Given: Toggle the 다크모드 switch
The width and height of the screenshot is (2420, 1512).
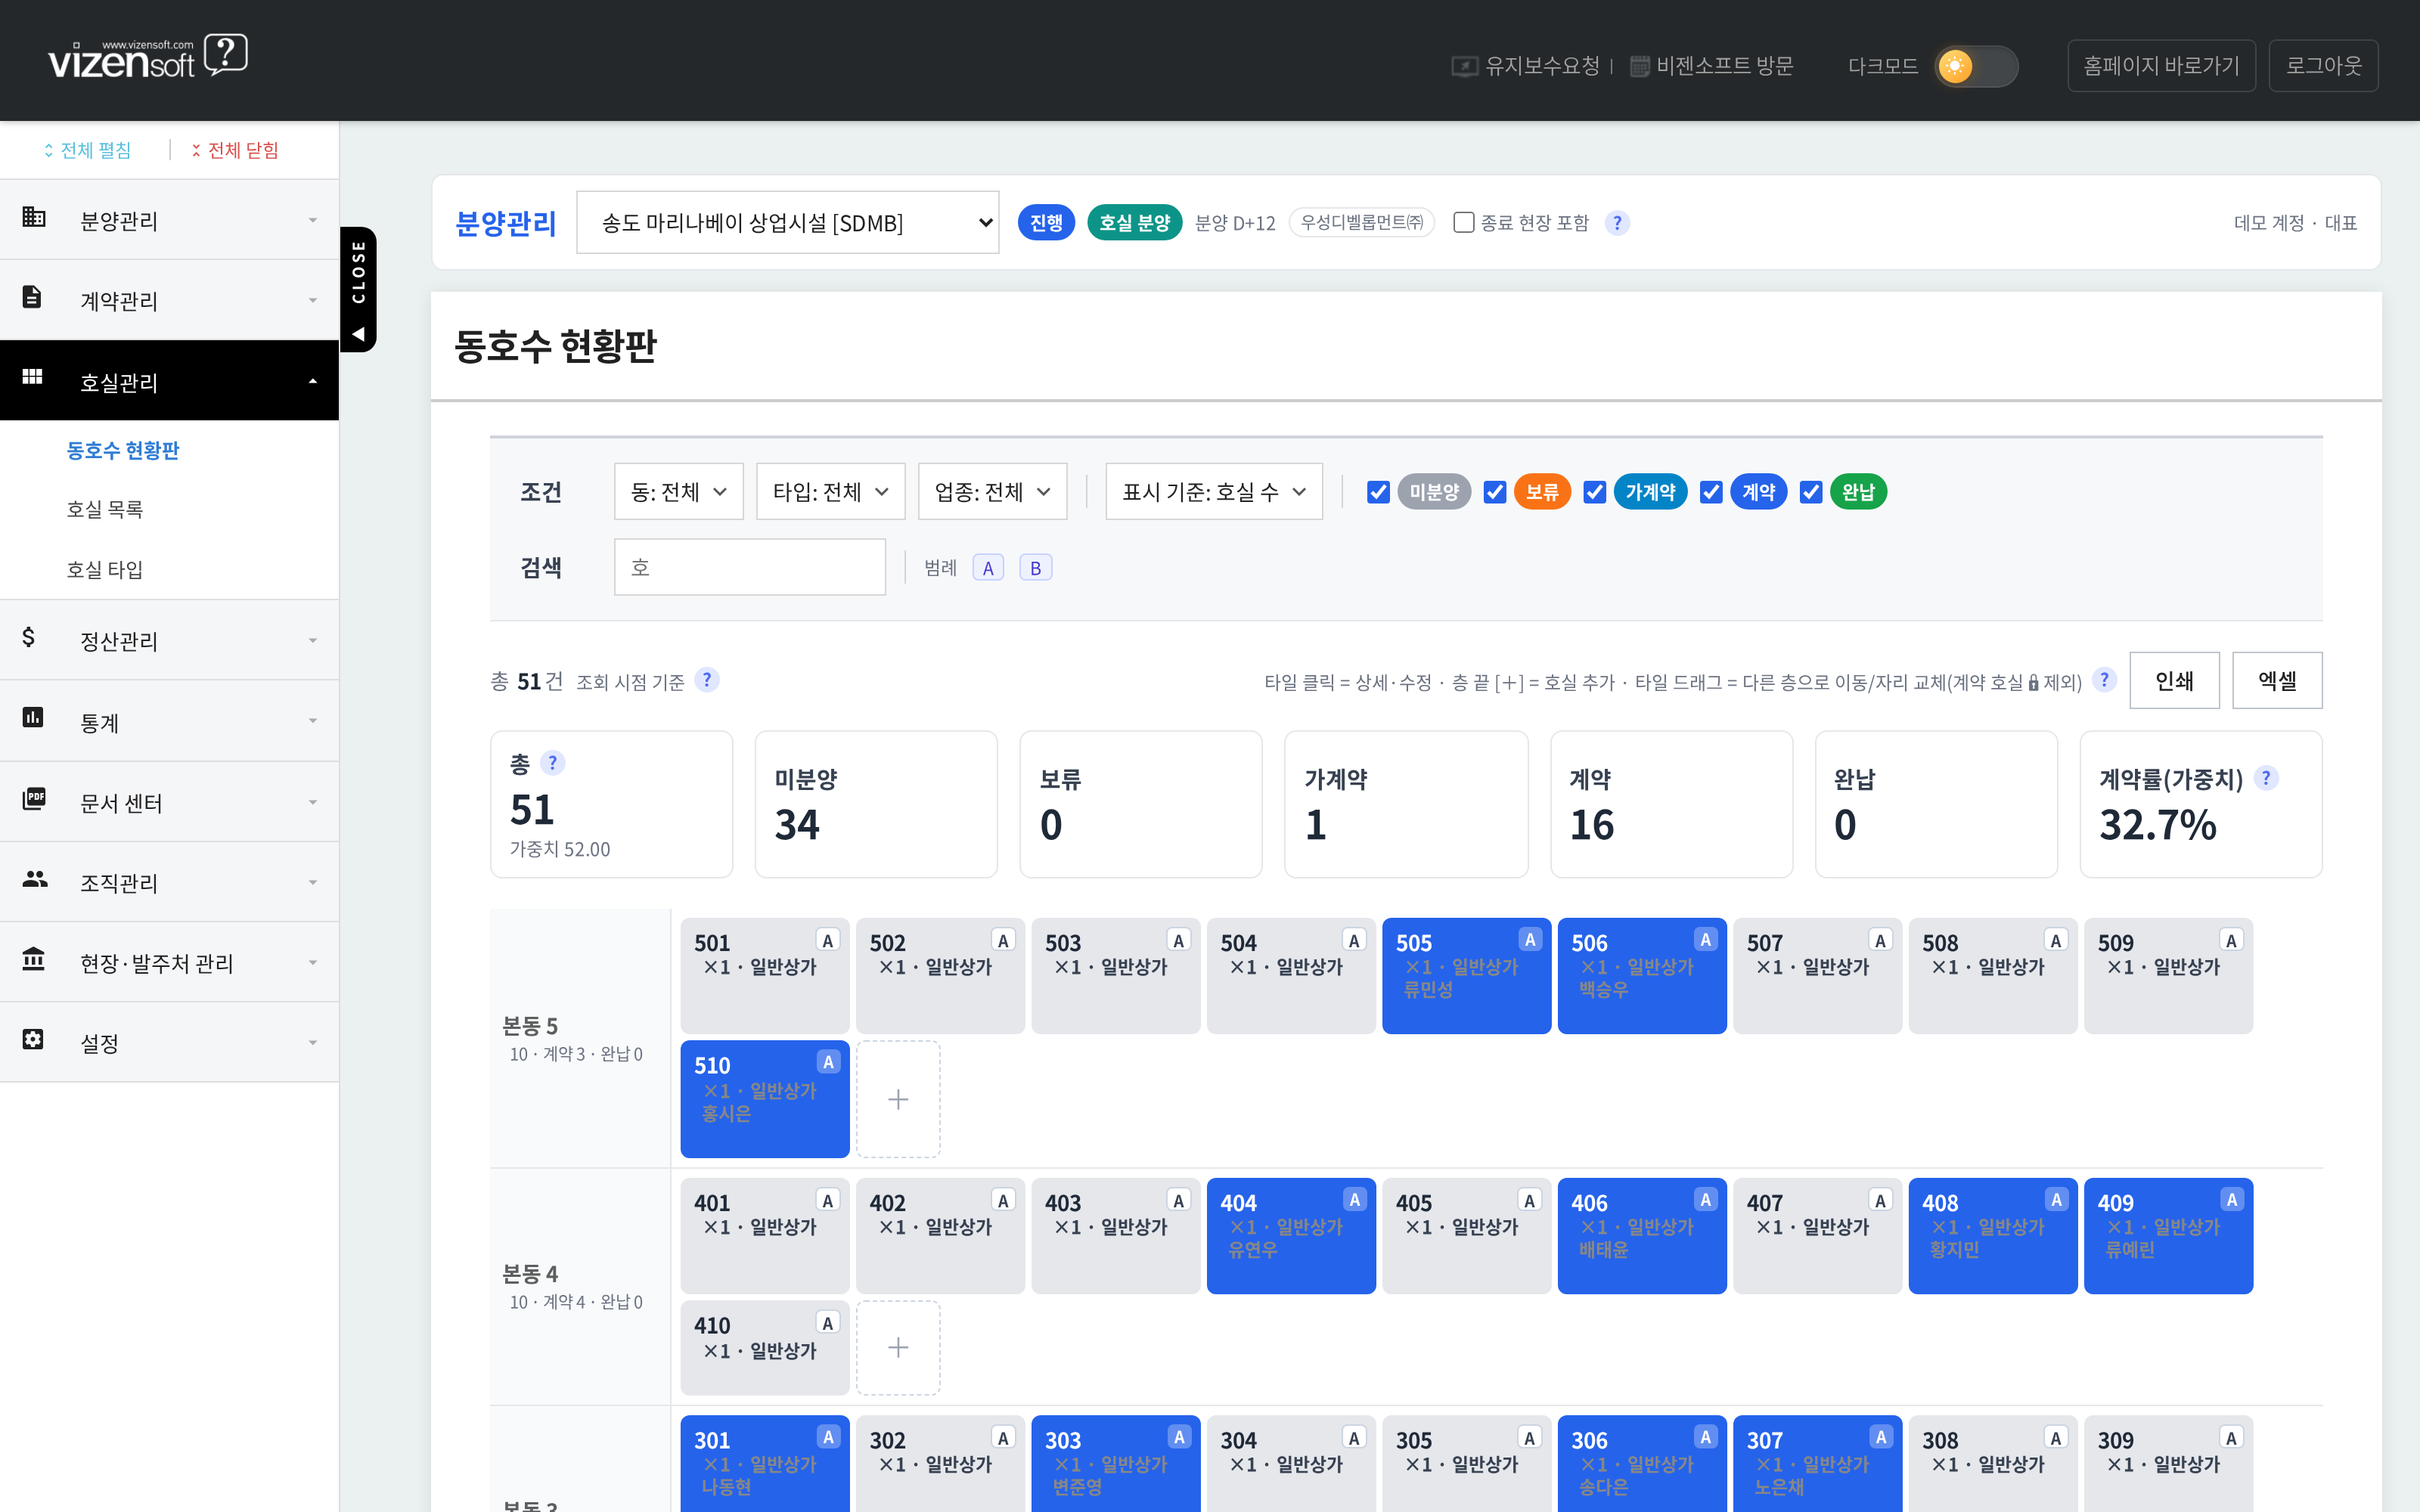Looking at the screenshot, I should [x=1976, y=66].
